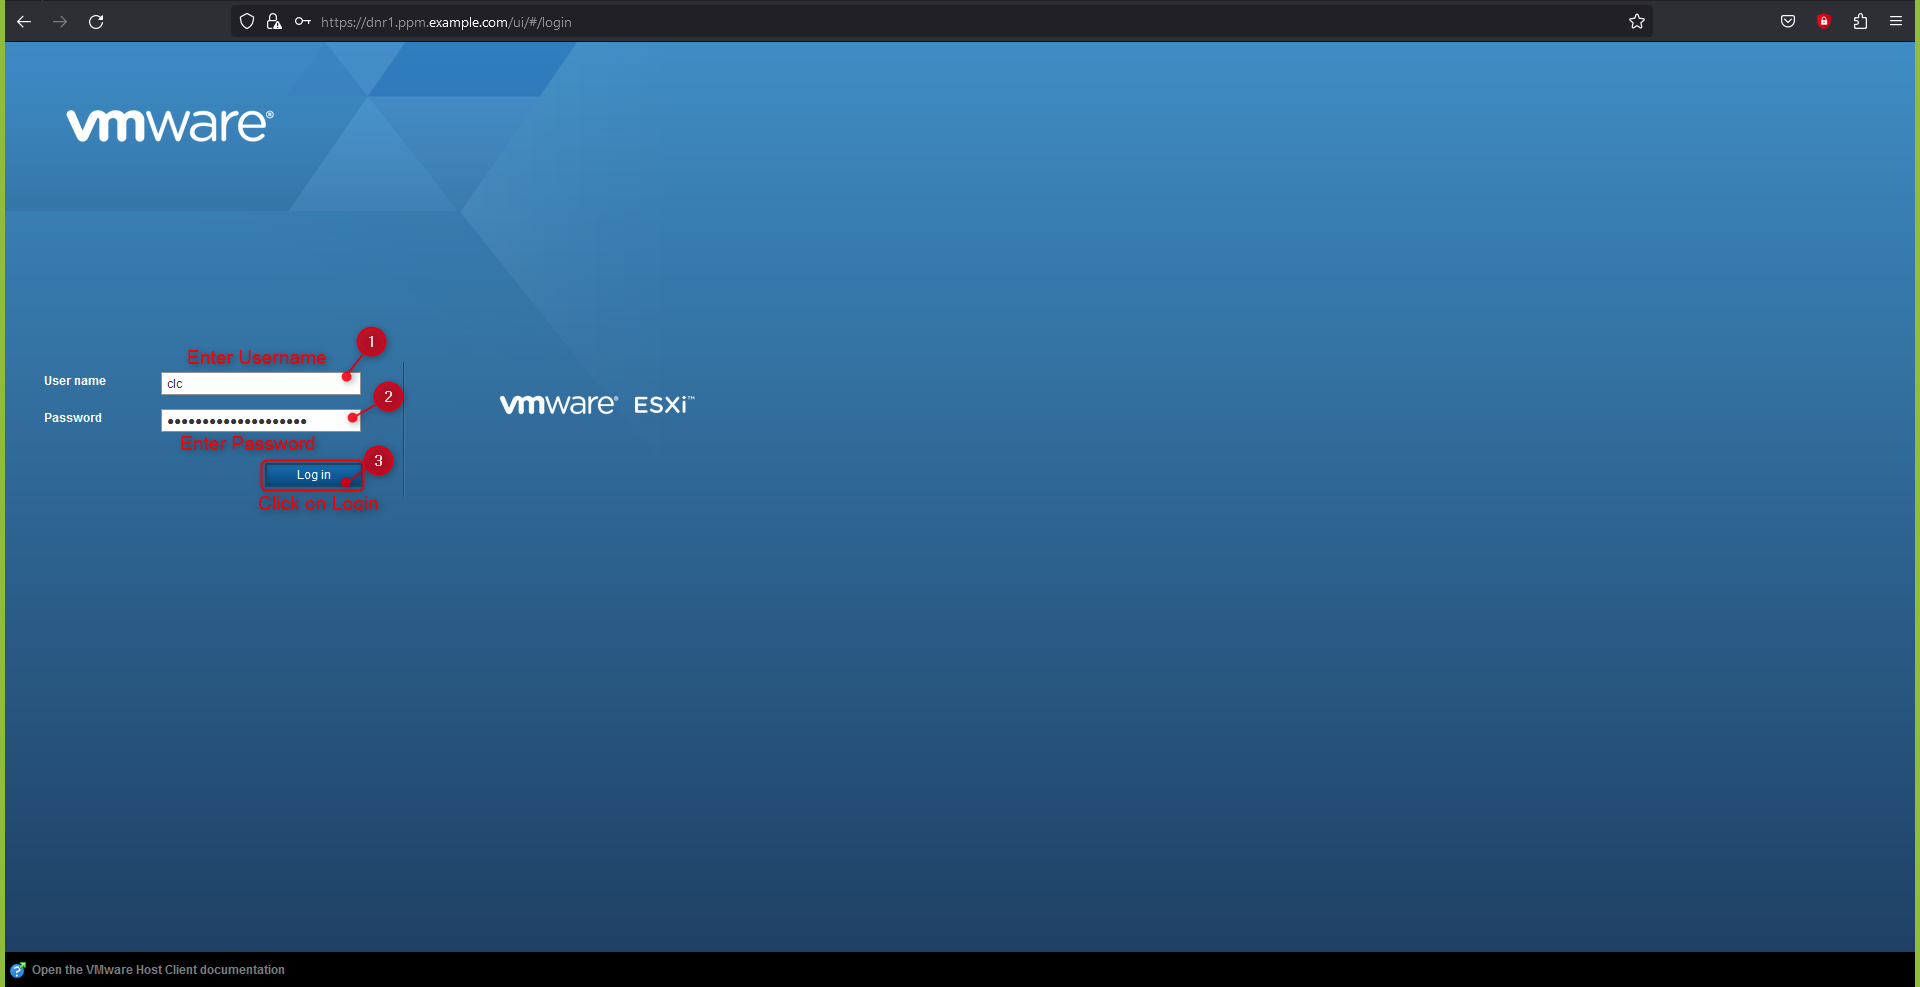Click the vmware ESXi product logo
Viewport: 1920px width, 987px height.
click(x=597, y=404)
